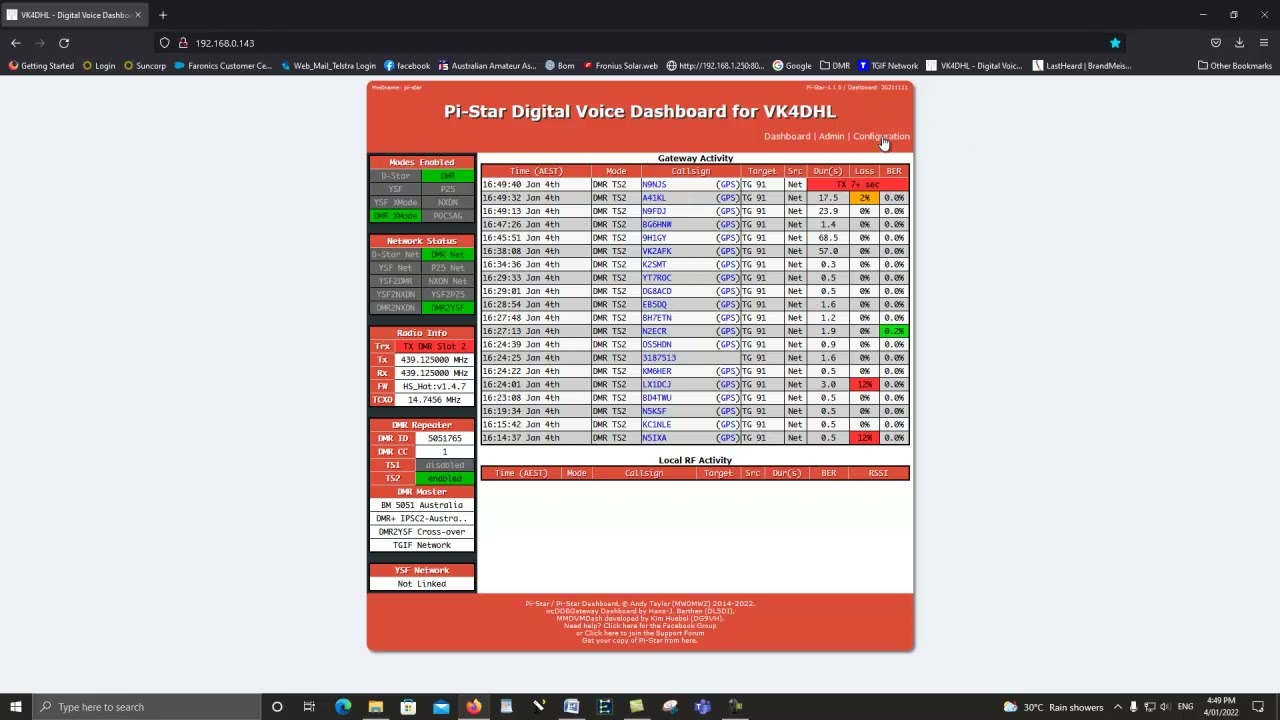Open callsign A41KL link

(x=654, y=198)
